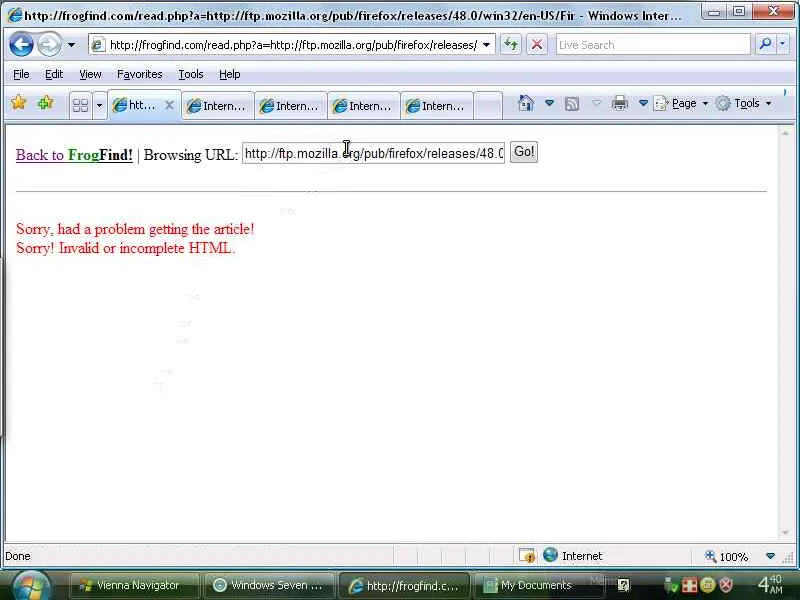
Task: Close the active frogfind tab
Action: (169, 105)
